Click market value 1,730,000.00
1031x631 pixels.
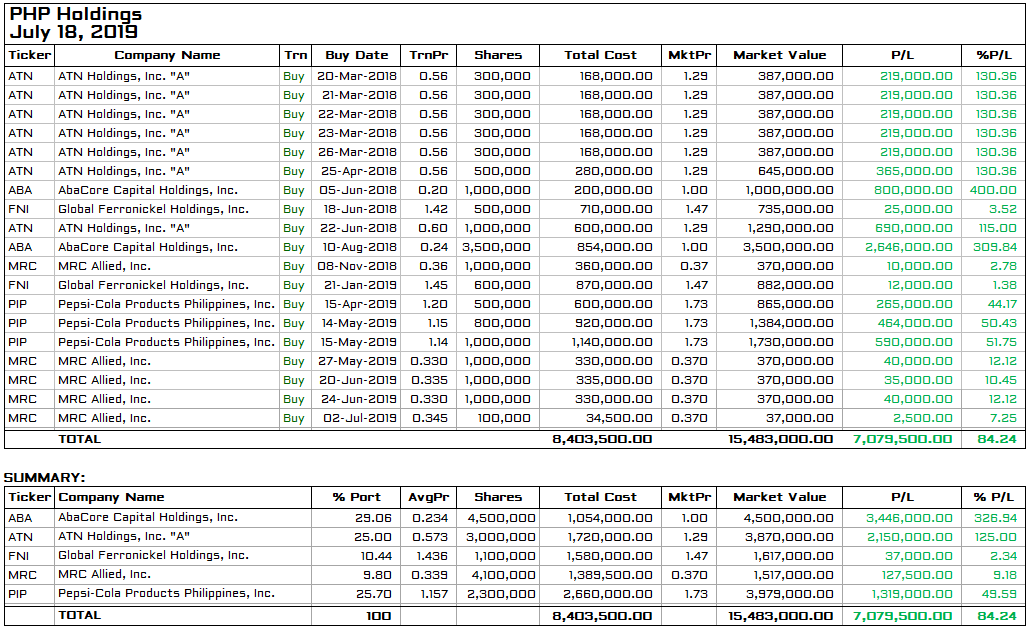791,343
